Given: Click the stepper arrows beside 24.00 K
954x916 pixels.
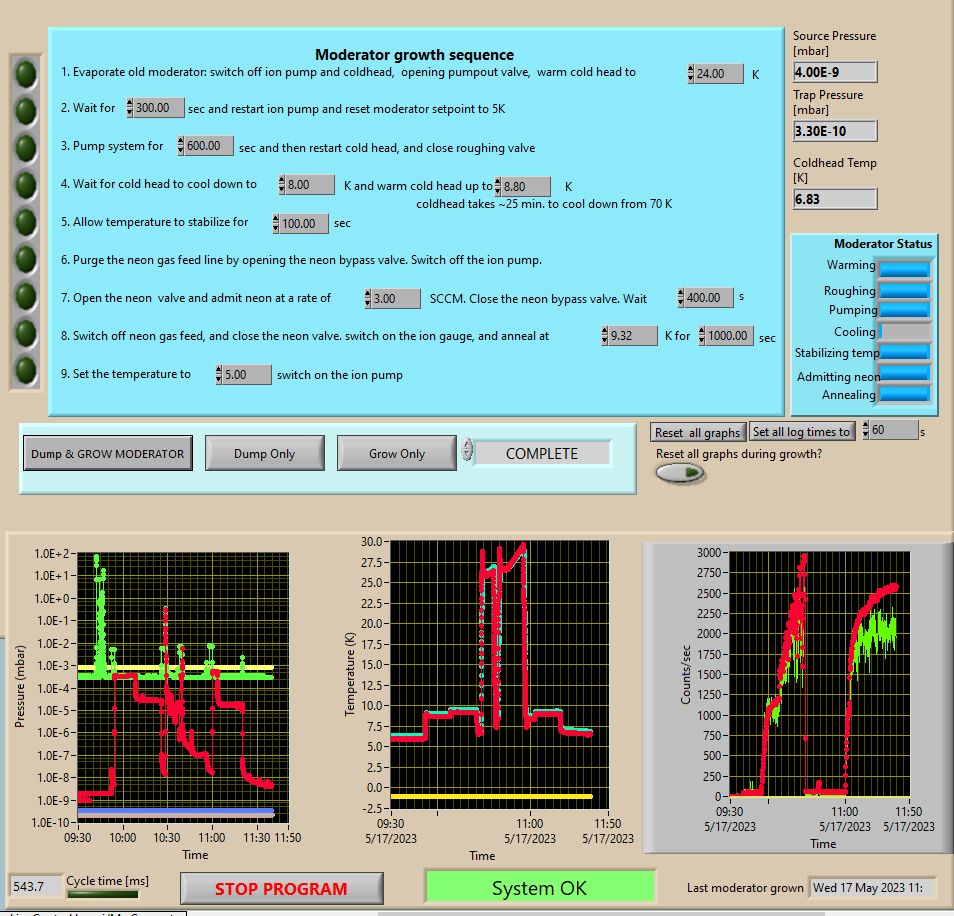Looking at the screenshot, I should click(x=691, y=74).
